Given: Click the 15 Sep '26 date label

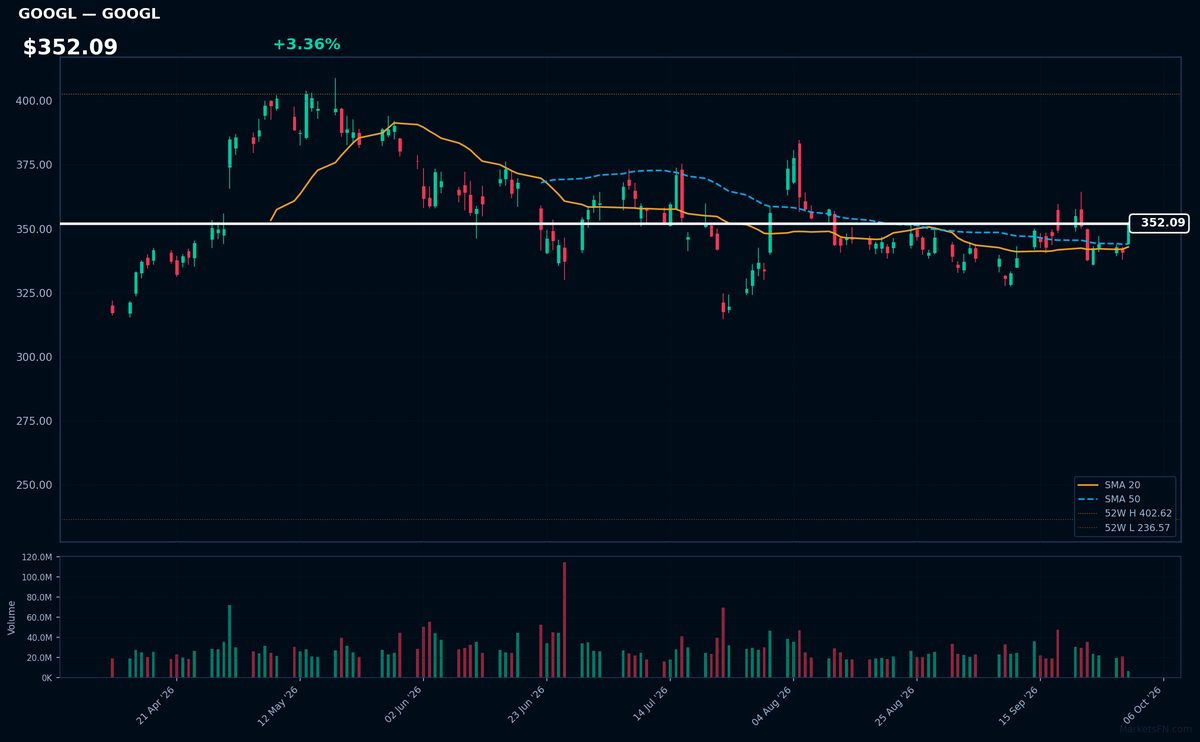Looking at the screenshot, I should click(x=1020, y=706).
